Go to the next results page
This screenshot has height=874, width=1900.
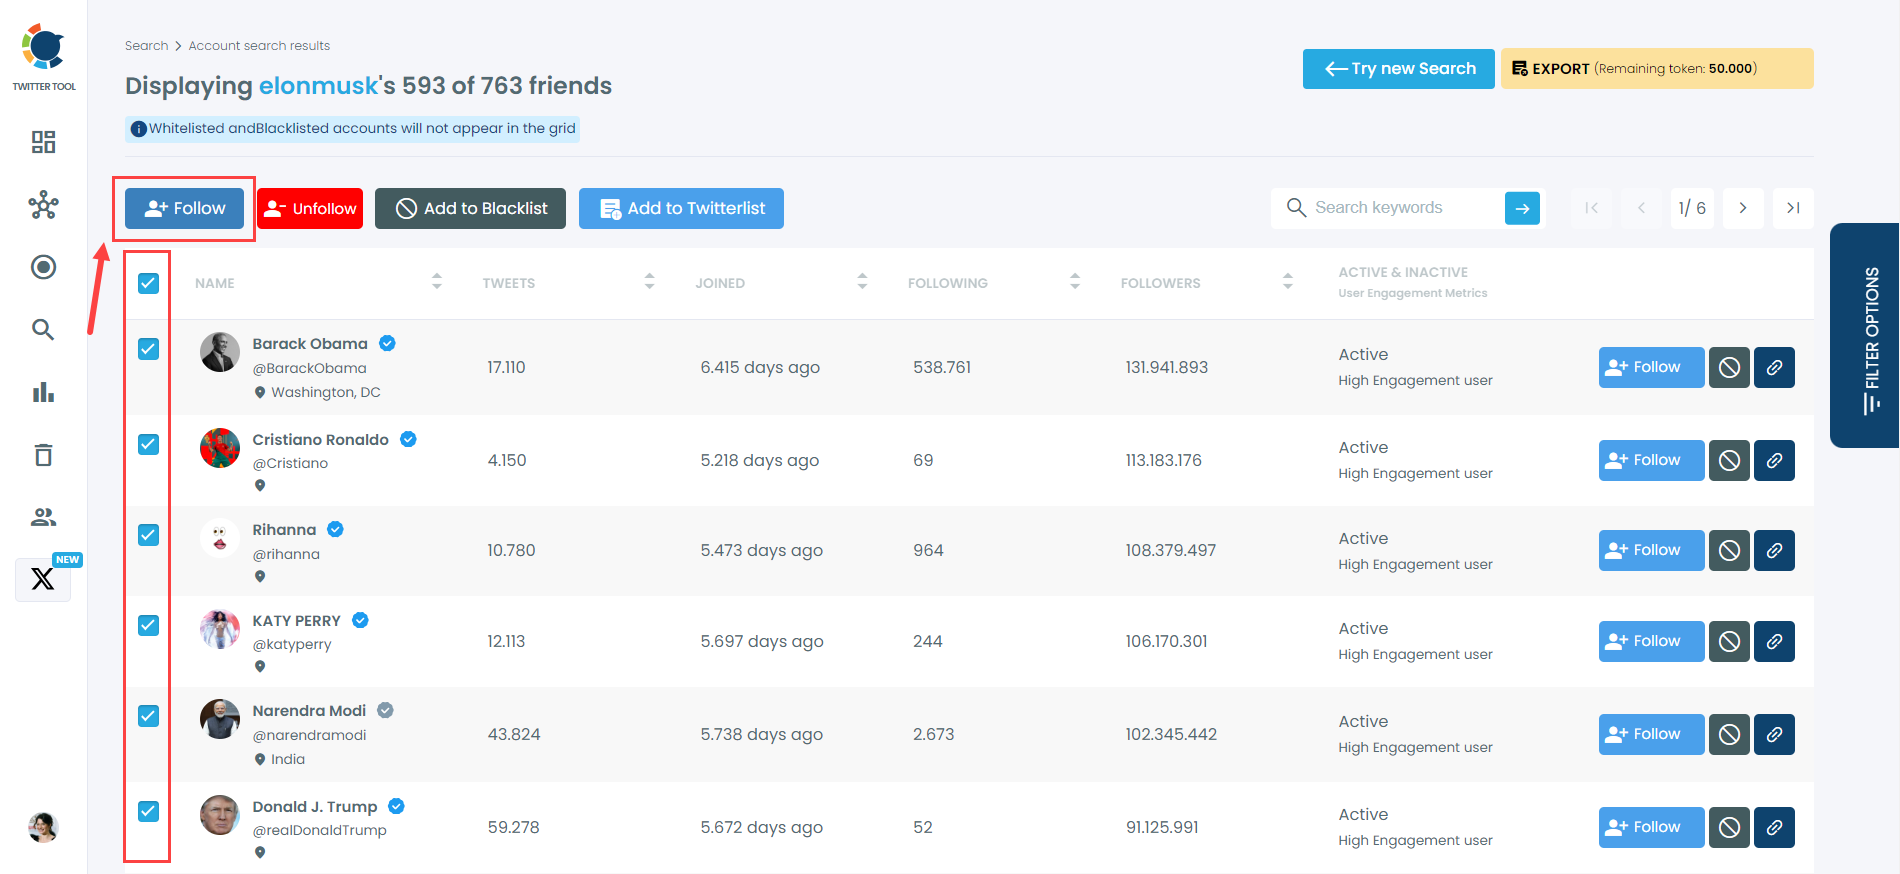(x=1743, y=208)
